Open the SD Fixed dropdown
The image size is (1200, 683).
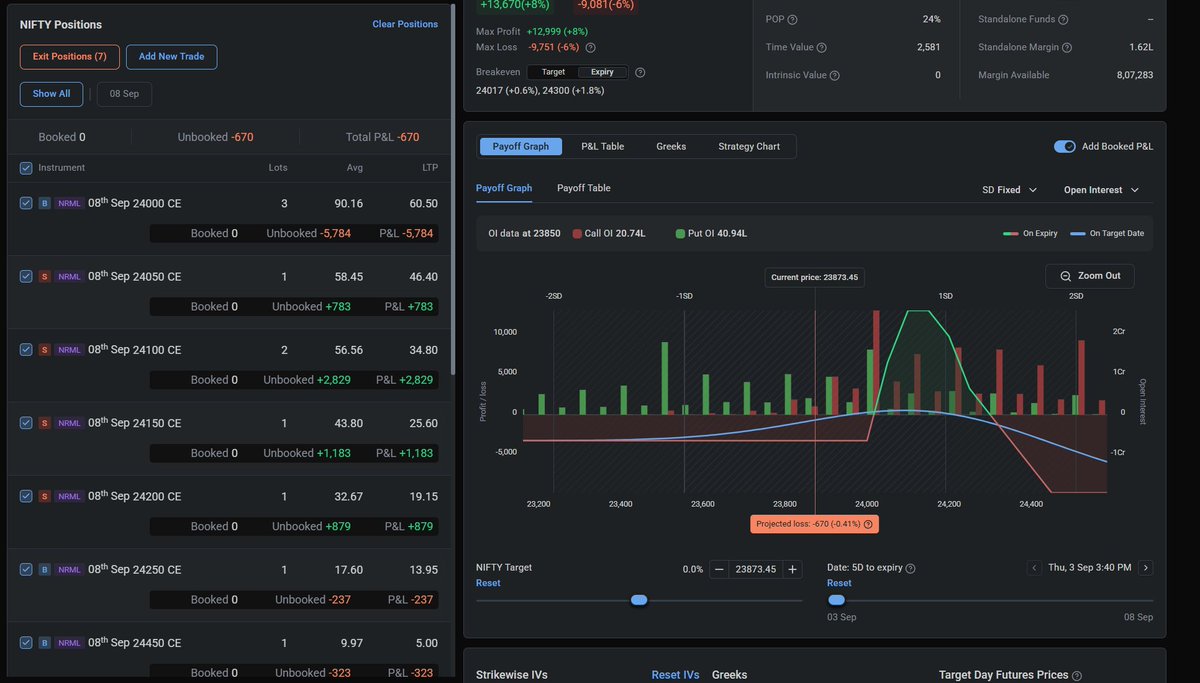tap(1010, 190)
